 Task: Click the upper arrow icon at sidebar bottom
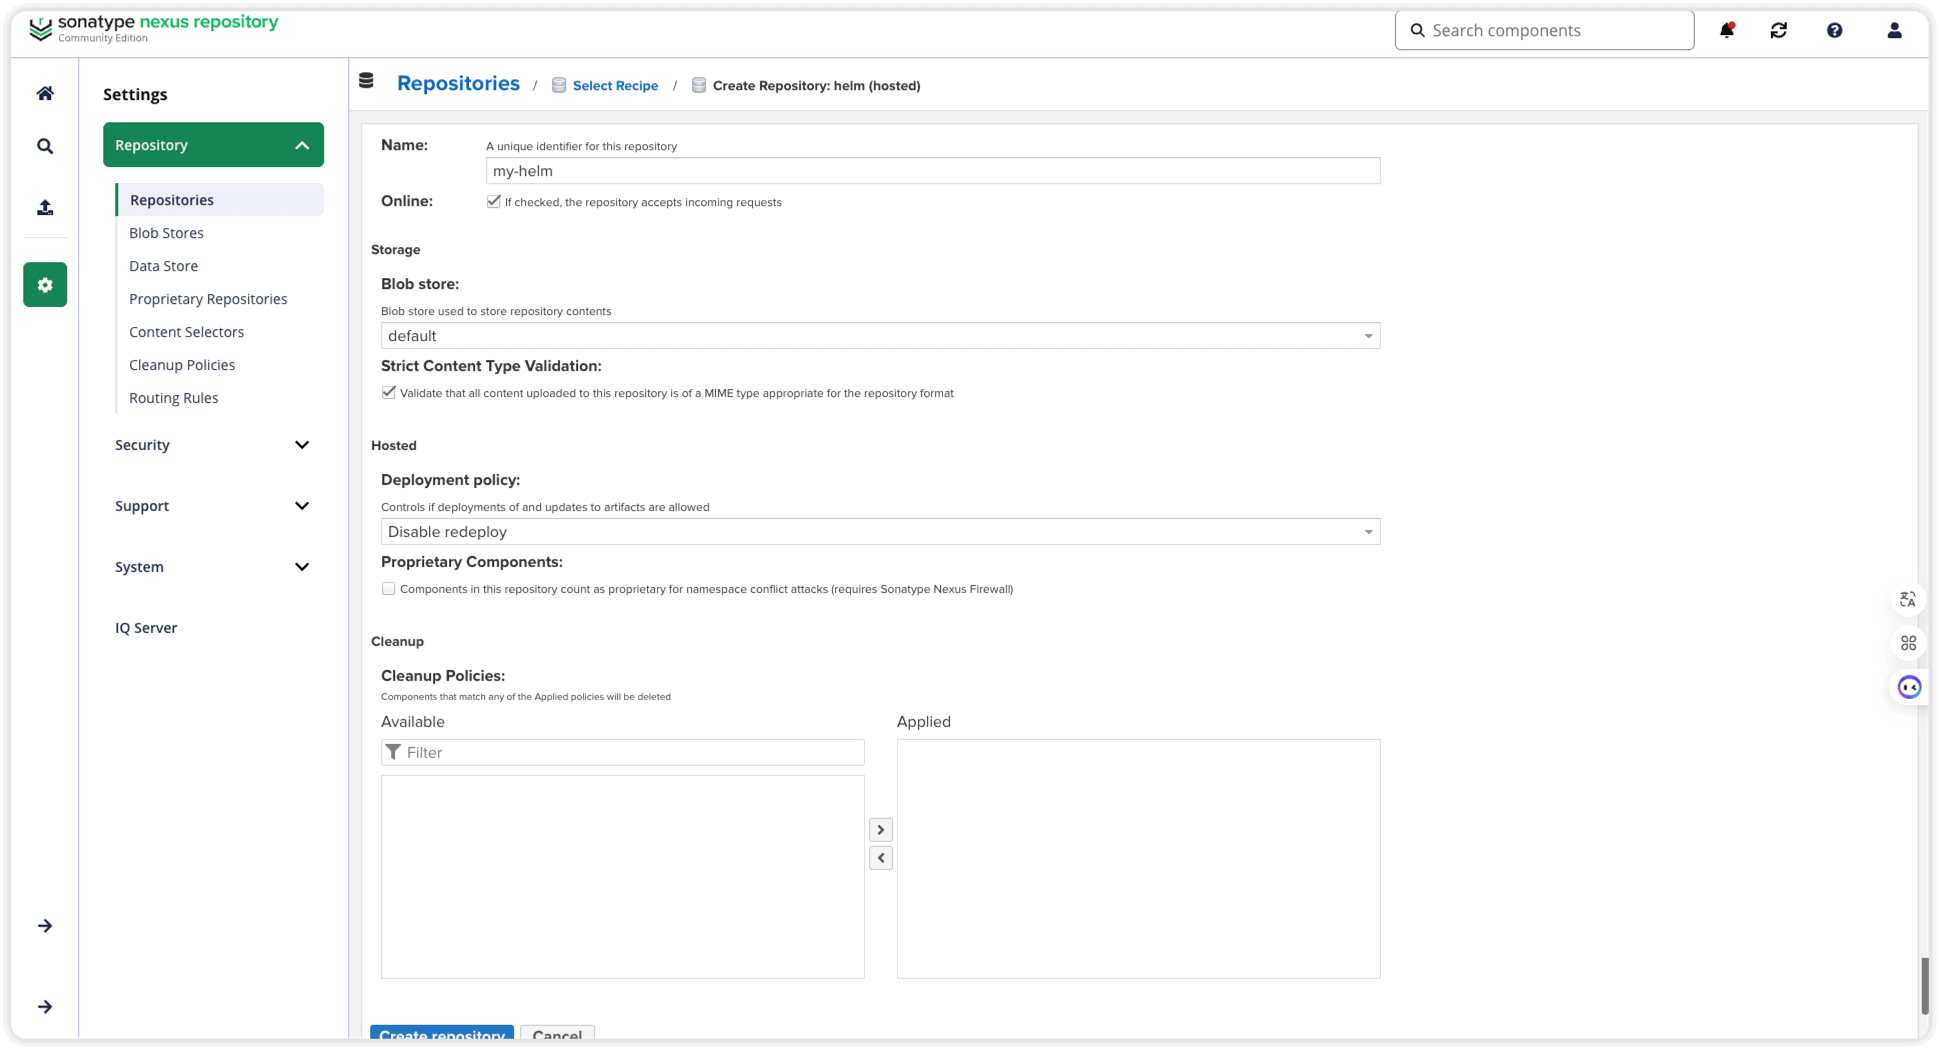[x=45, y=926]
